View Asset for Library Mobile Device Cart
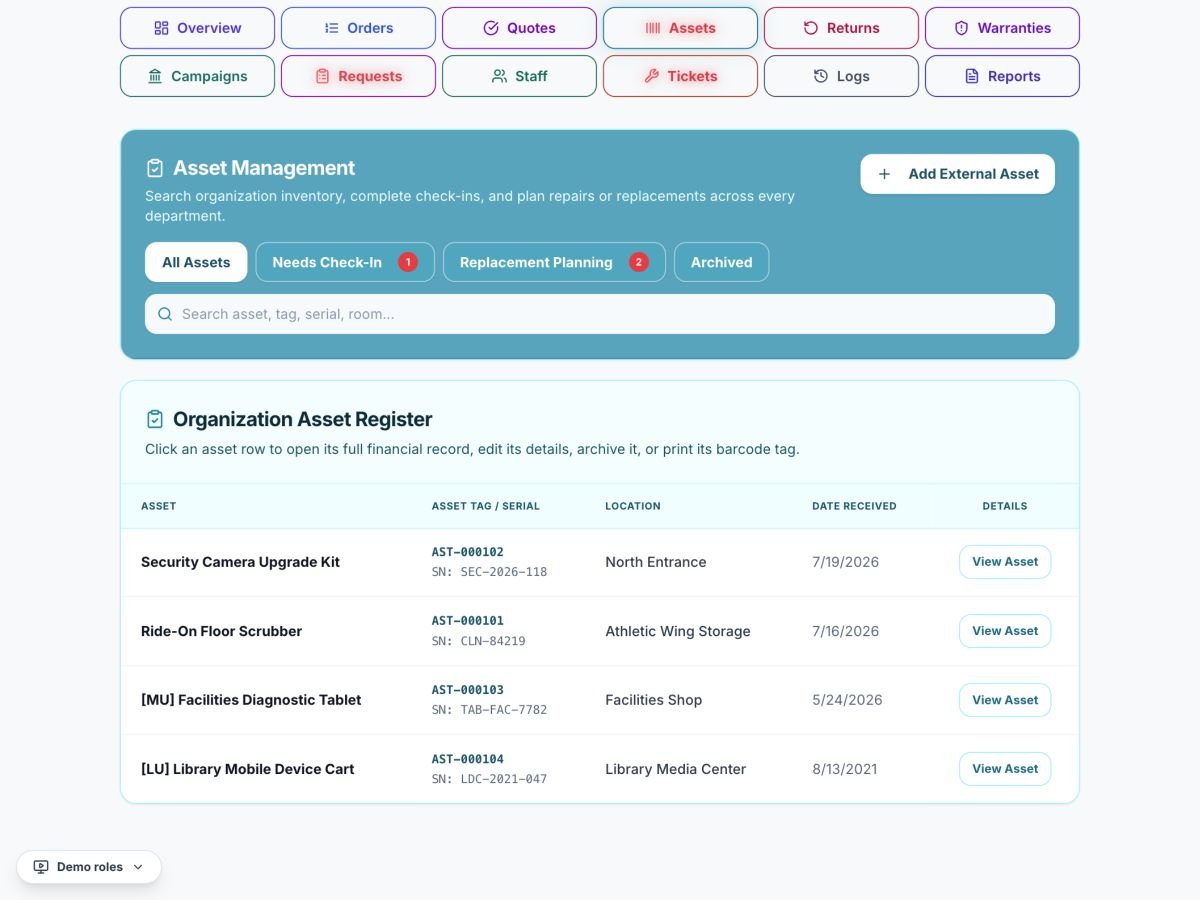 pyautogui.click(x=1005, y=769)
